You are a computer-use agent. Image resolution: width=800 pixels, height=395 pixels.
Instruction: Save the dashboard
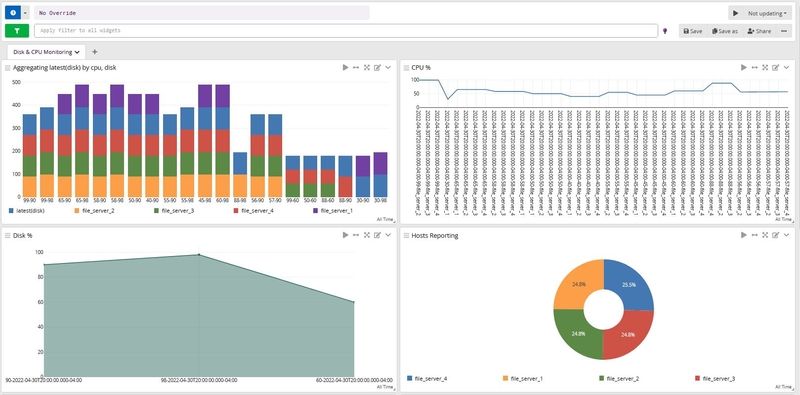[693, 31]
